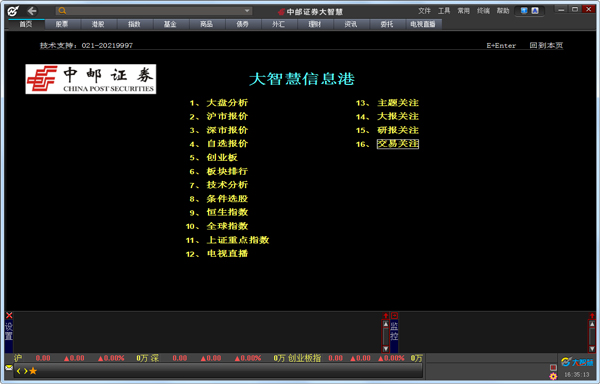Click the 大智慧 logo in the bottom-right corner
This screenshot has width=600, height=384.
click(577, 362)
